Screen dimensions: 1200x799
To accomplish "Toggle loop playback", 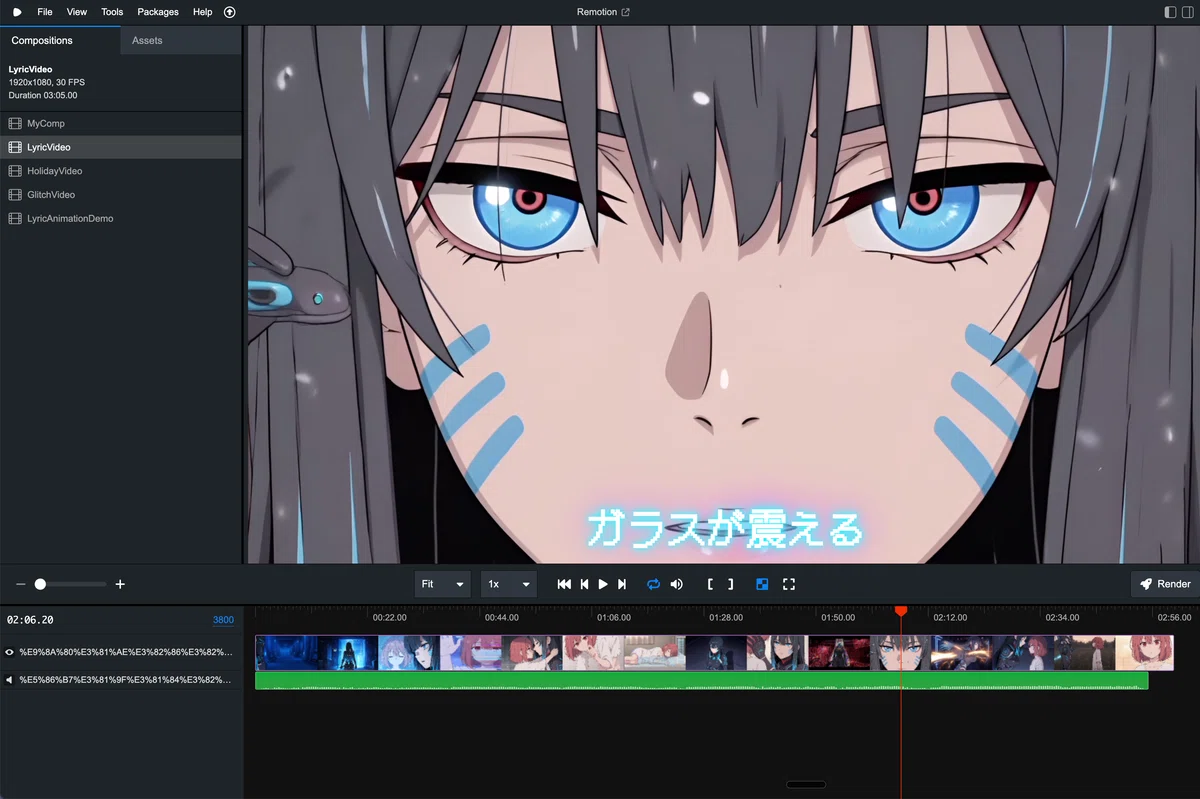I will 653,584.
